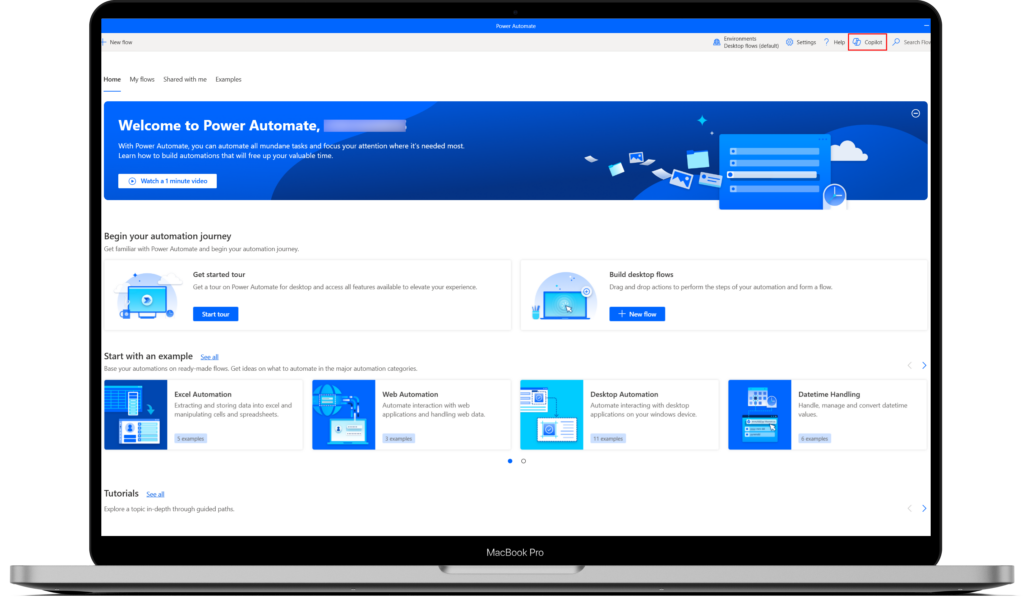This screenshot has width=1024, height=598.
Task: Open See all link for Tutorials
Action: (x=155, y=494)
